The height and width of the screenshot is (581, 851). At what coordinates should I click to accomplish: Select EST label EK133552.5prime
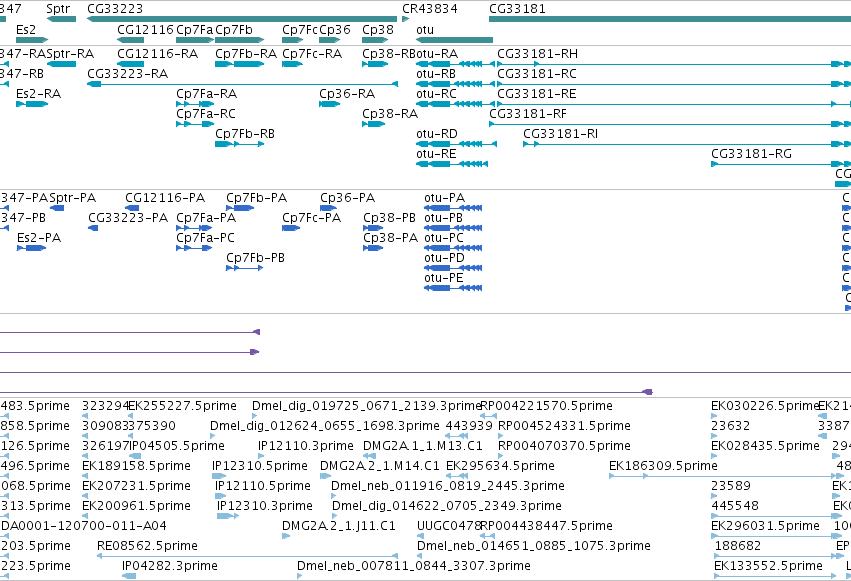(769, 566)
